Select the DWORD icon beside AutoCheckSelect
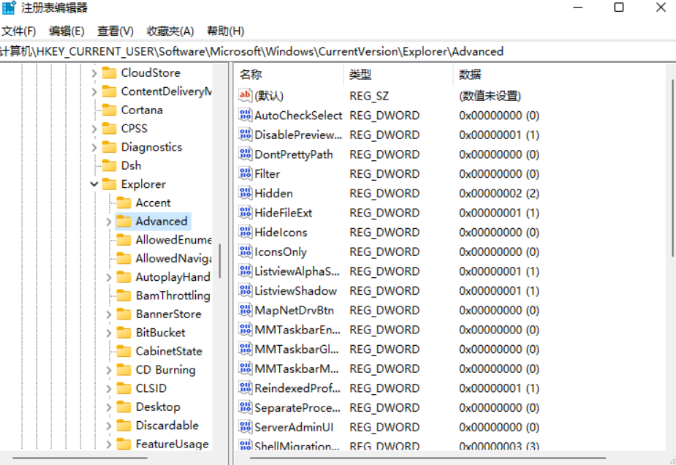The height and width of the screenshot is (465, 676). (246, 115)
